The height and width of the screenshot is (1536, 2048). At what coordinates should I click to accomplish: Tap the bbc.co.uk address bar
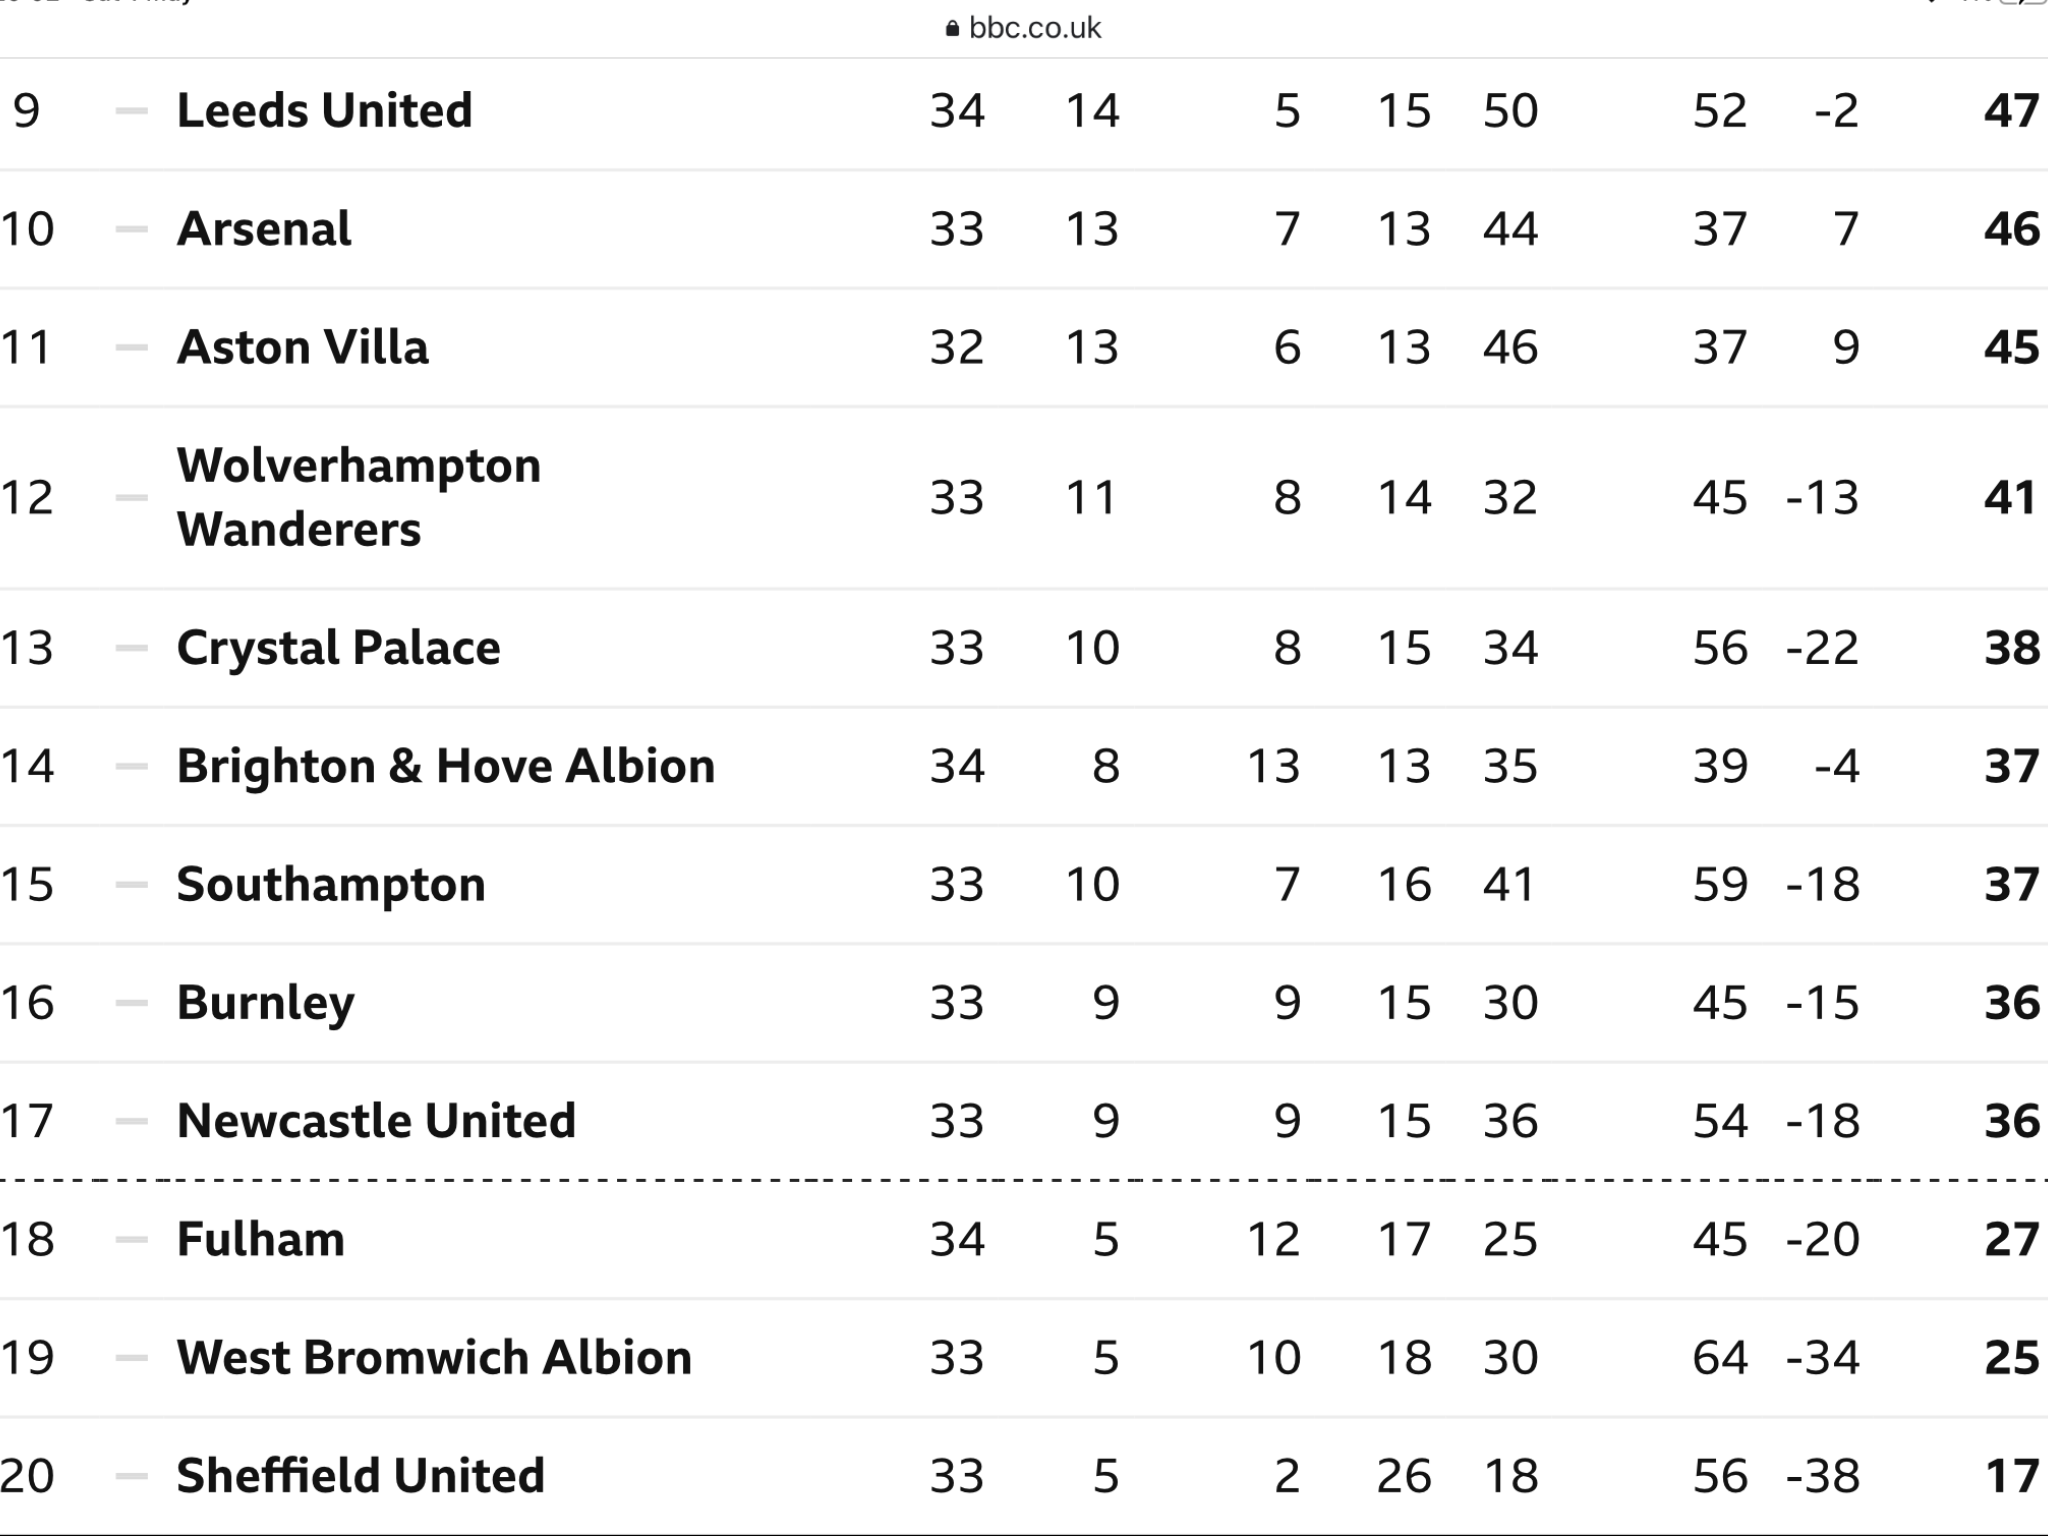(1023, 28)
